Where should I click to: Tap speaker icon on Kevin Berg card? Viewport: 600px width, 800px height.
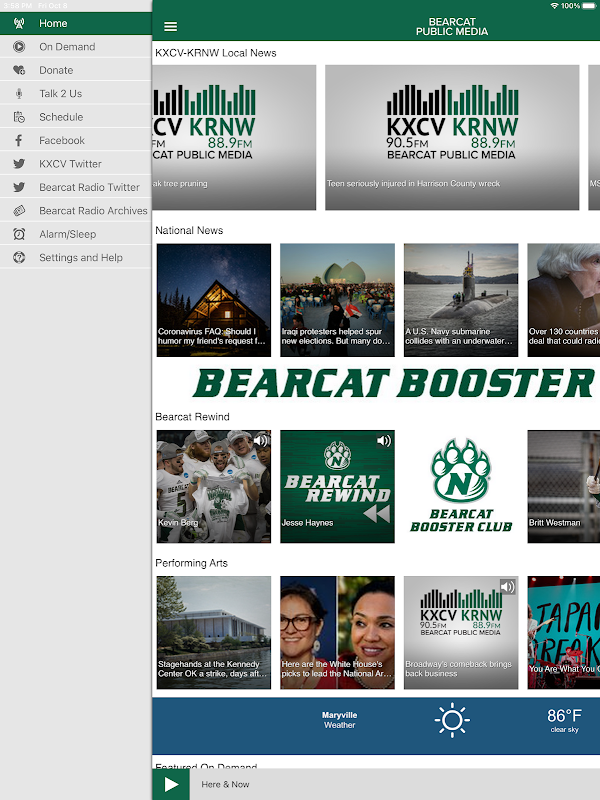tap(261, 440)
